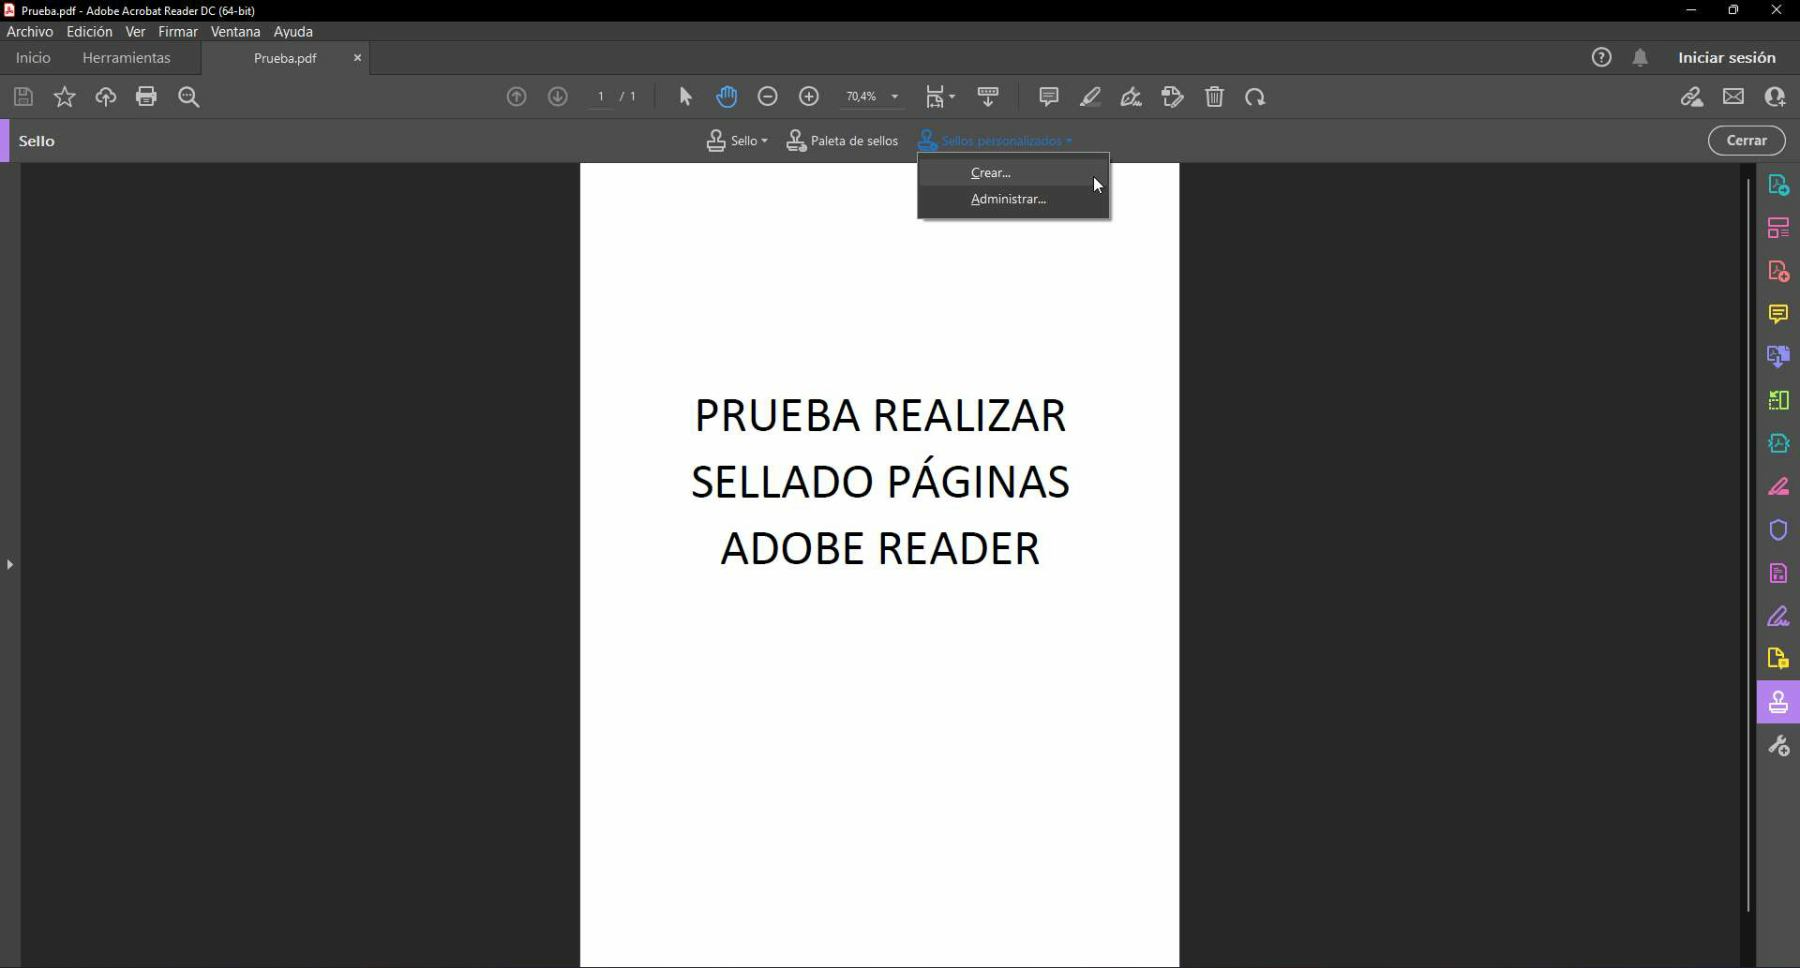The image size is (1800, 968).
Task: Open Paleta de sellos
Action: coord(842,141)
